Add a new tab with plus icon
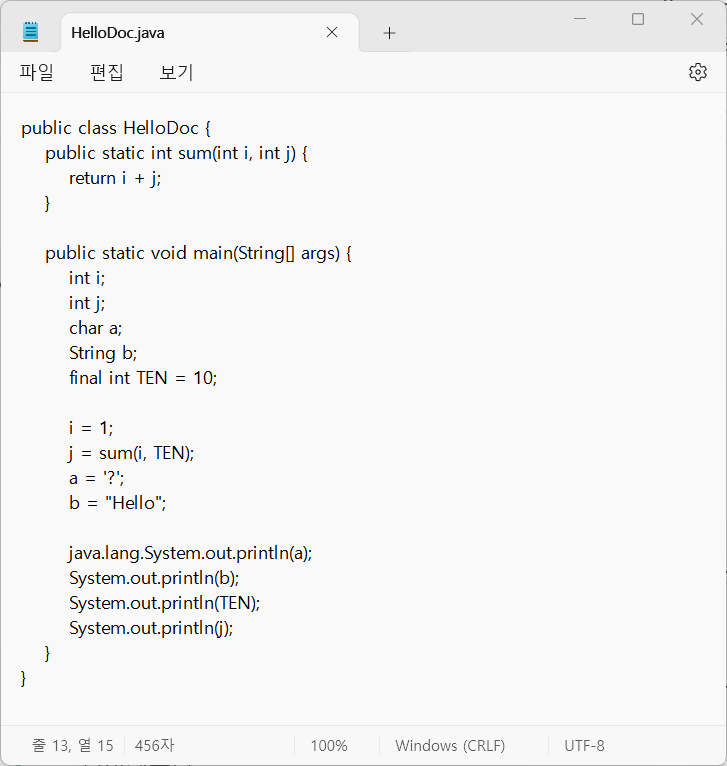The height and width of the screenshot is (766, 727). coord(389,33)
